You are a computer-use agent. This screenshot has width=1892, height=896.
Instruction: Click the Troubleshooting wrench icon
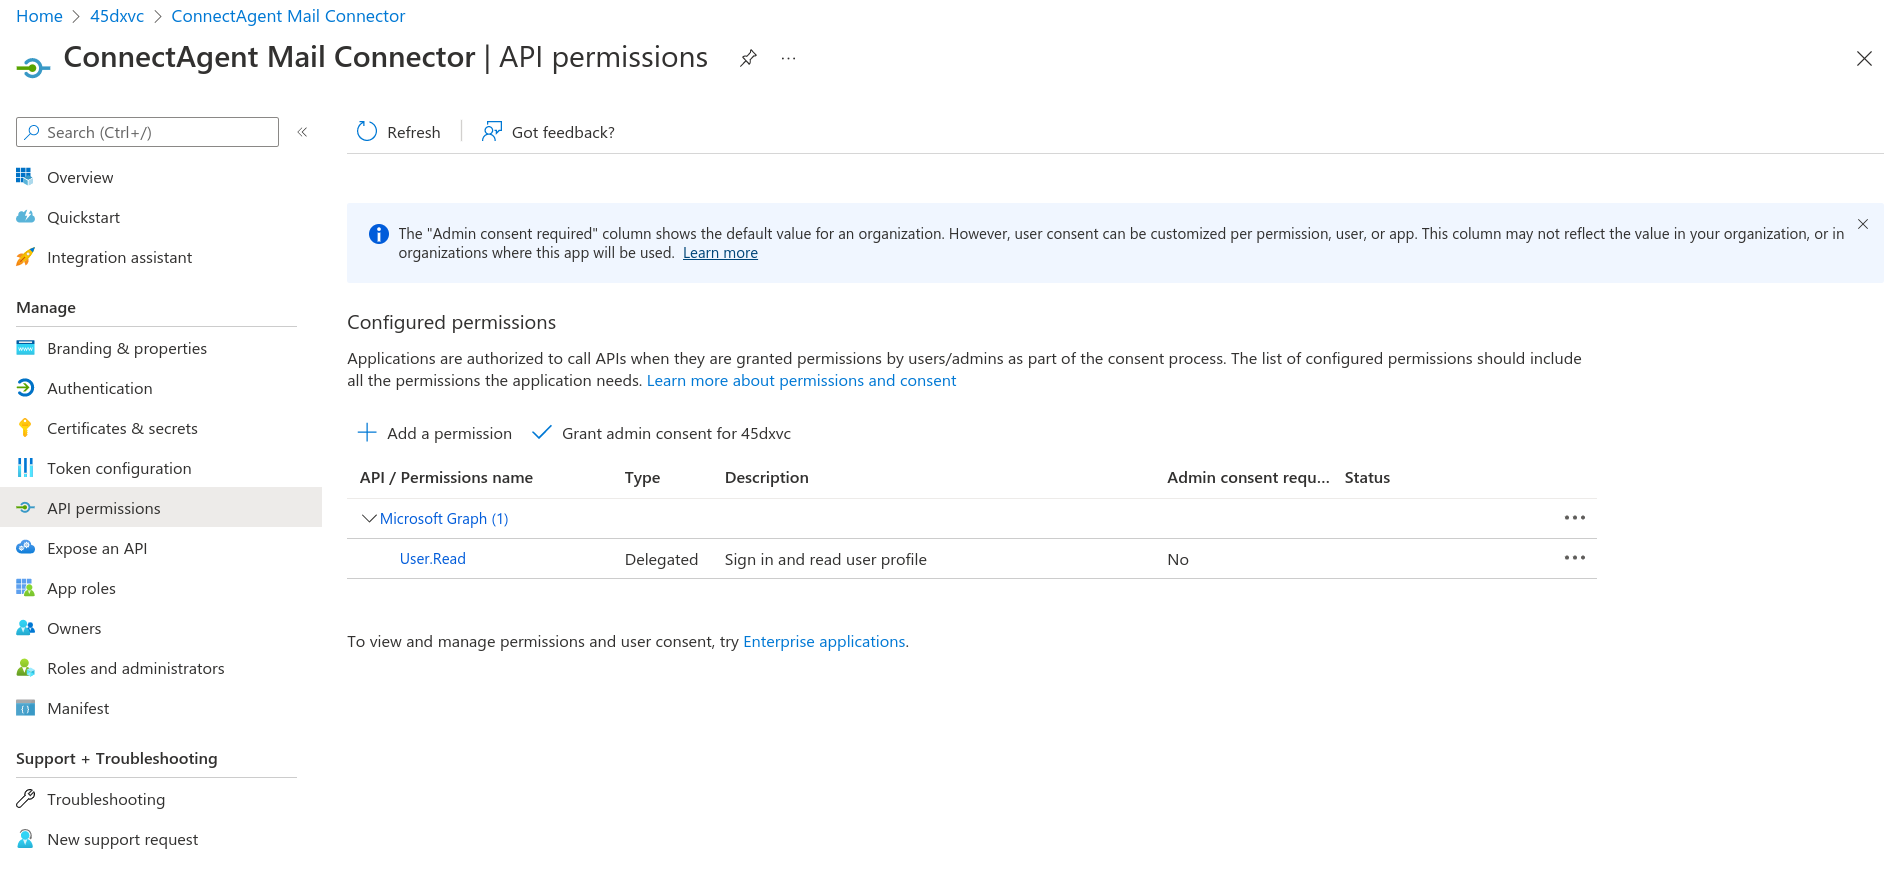tap(25, 799)
